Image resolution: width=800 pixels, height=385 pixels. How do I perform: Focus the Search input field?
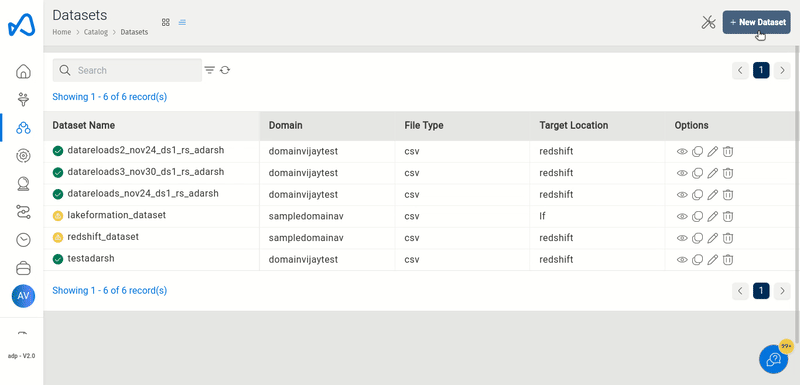click(127, 70)
